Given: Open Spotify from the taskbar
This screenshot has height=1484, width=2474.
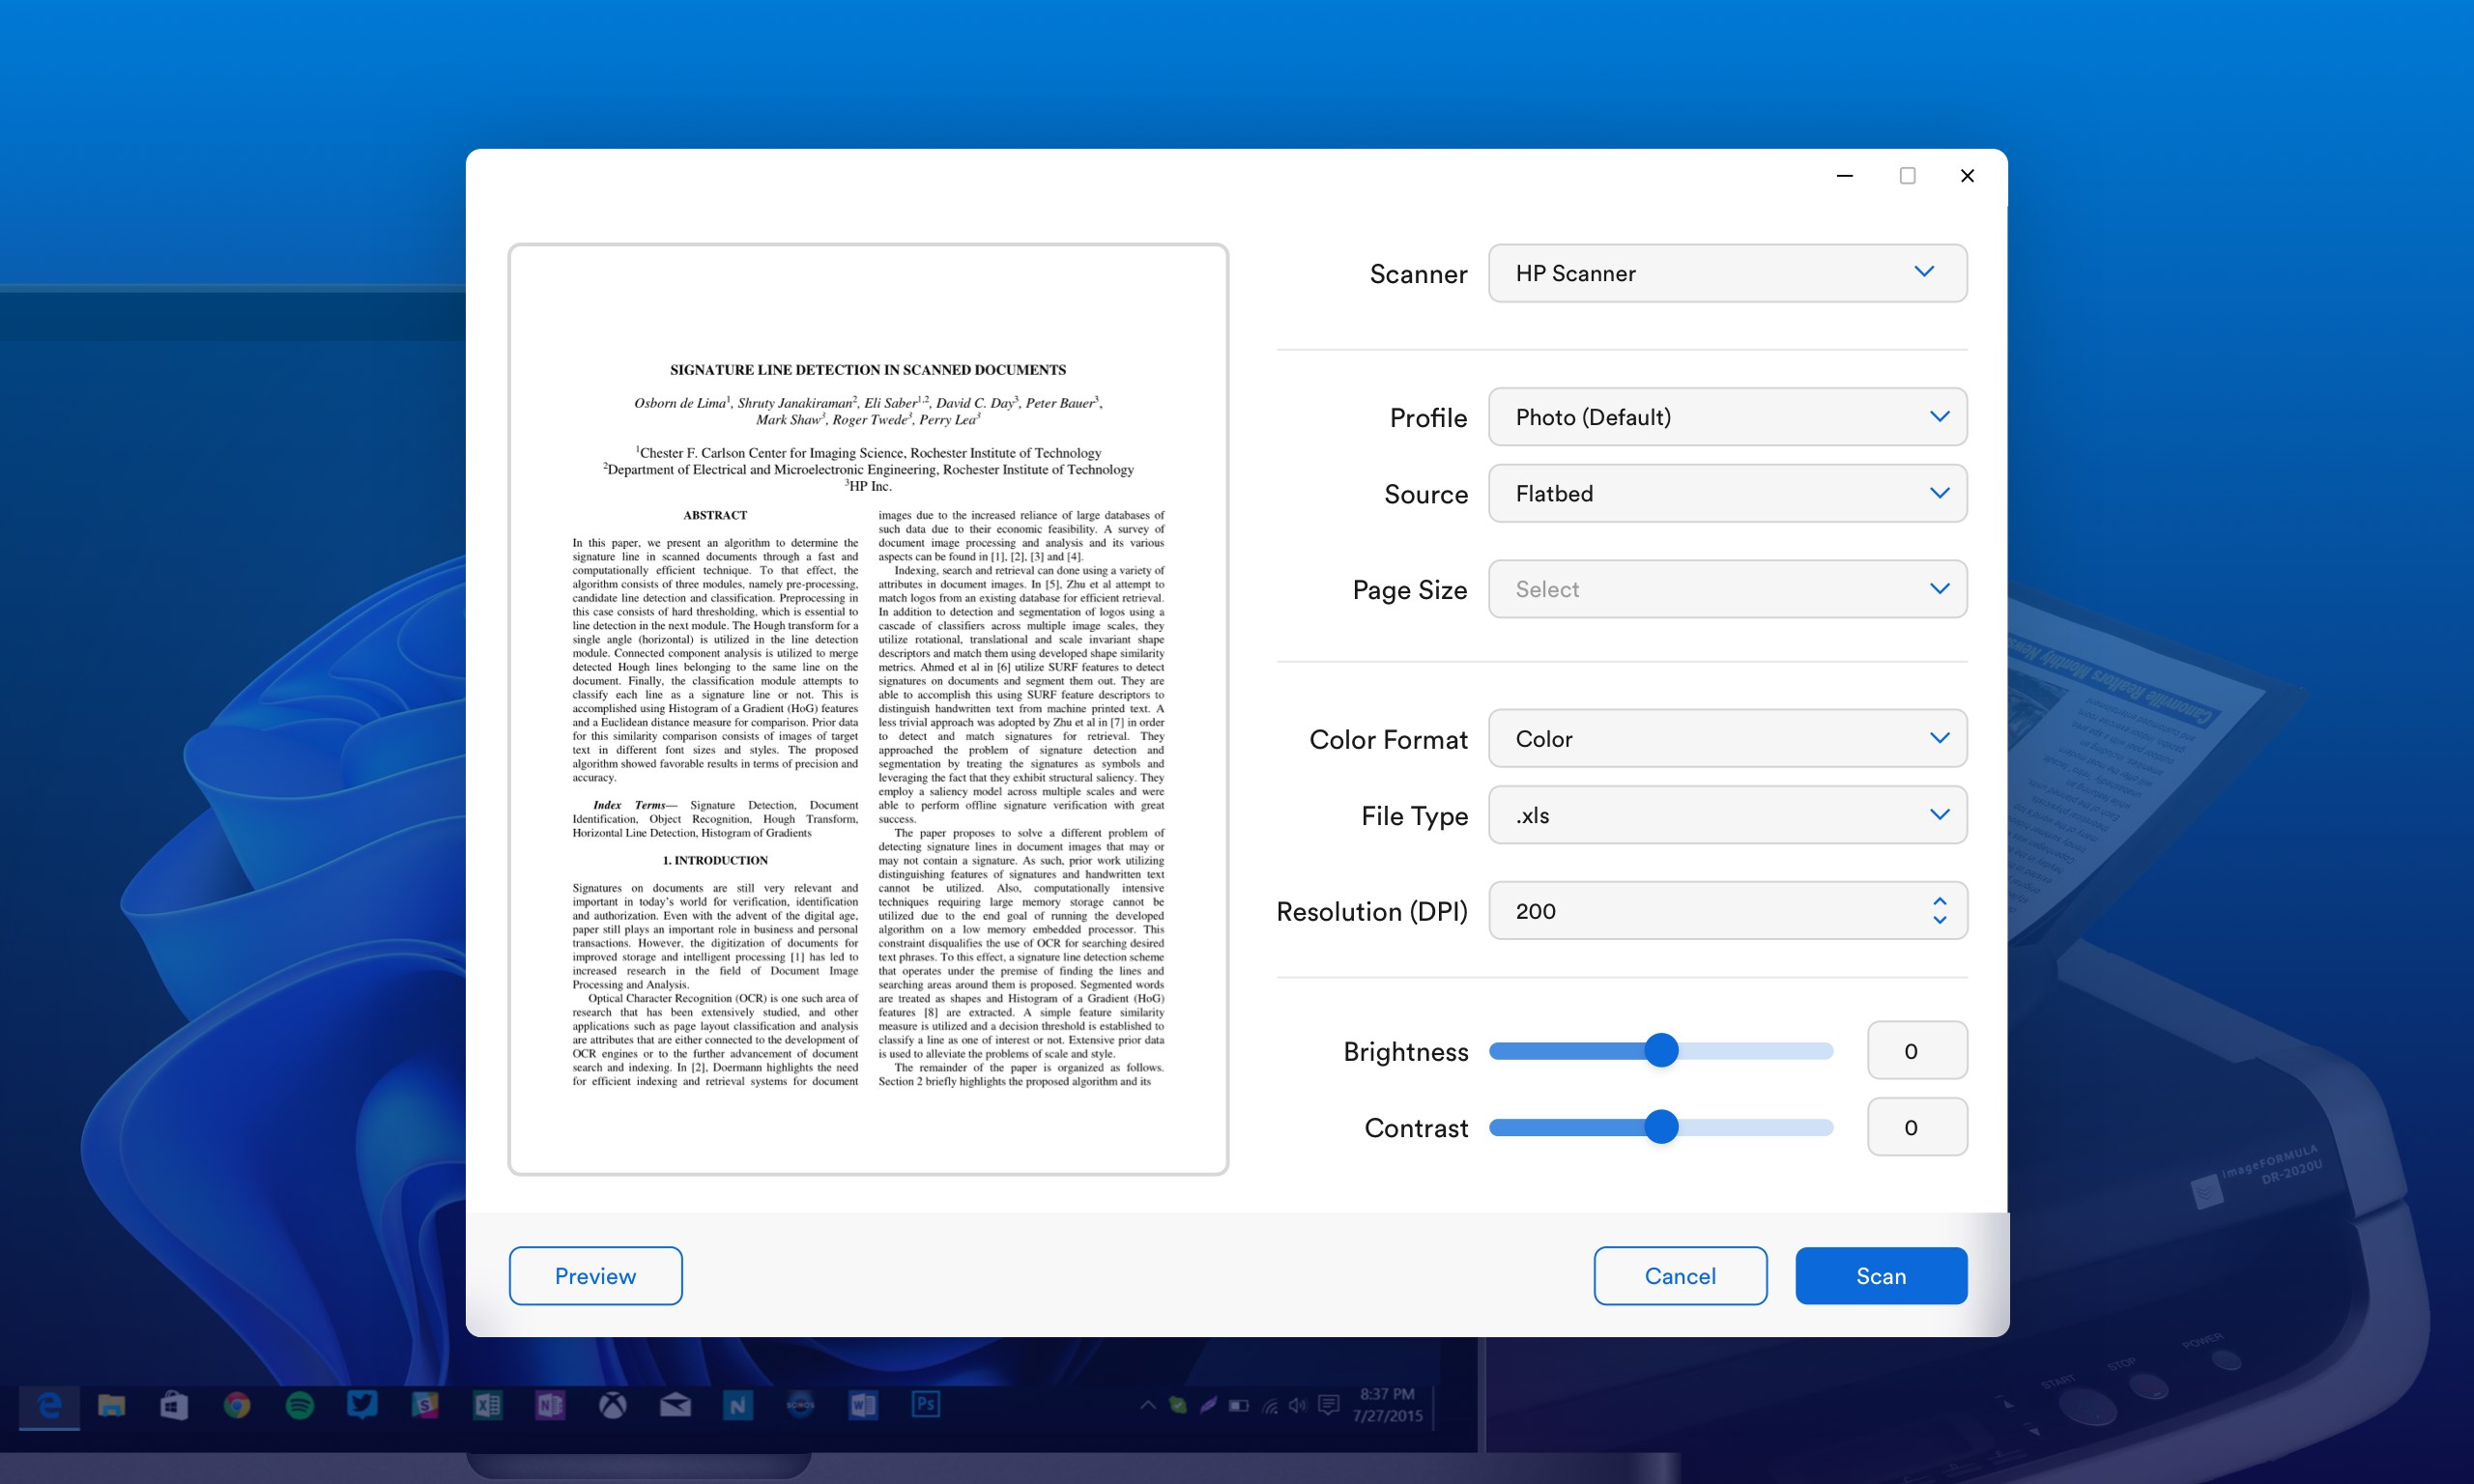Looking at the screenshot, I should coord(299,1405).
